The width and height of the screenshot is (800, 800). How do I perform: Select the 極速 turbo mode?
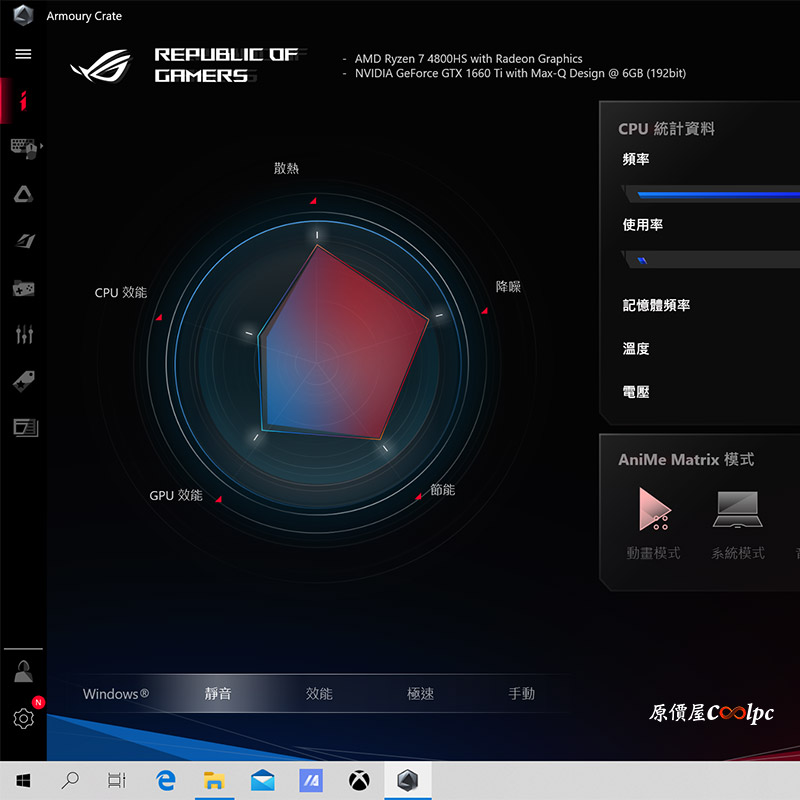(x=420, y=694)
